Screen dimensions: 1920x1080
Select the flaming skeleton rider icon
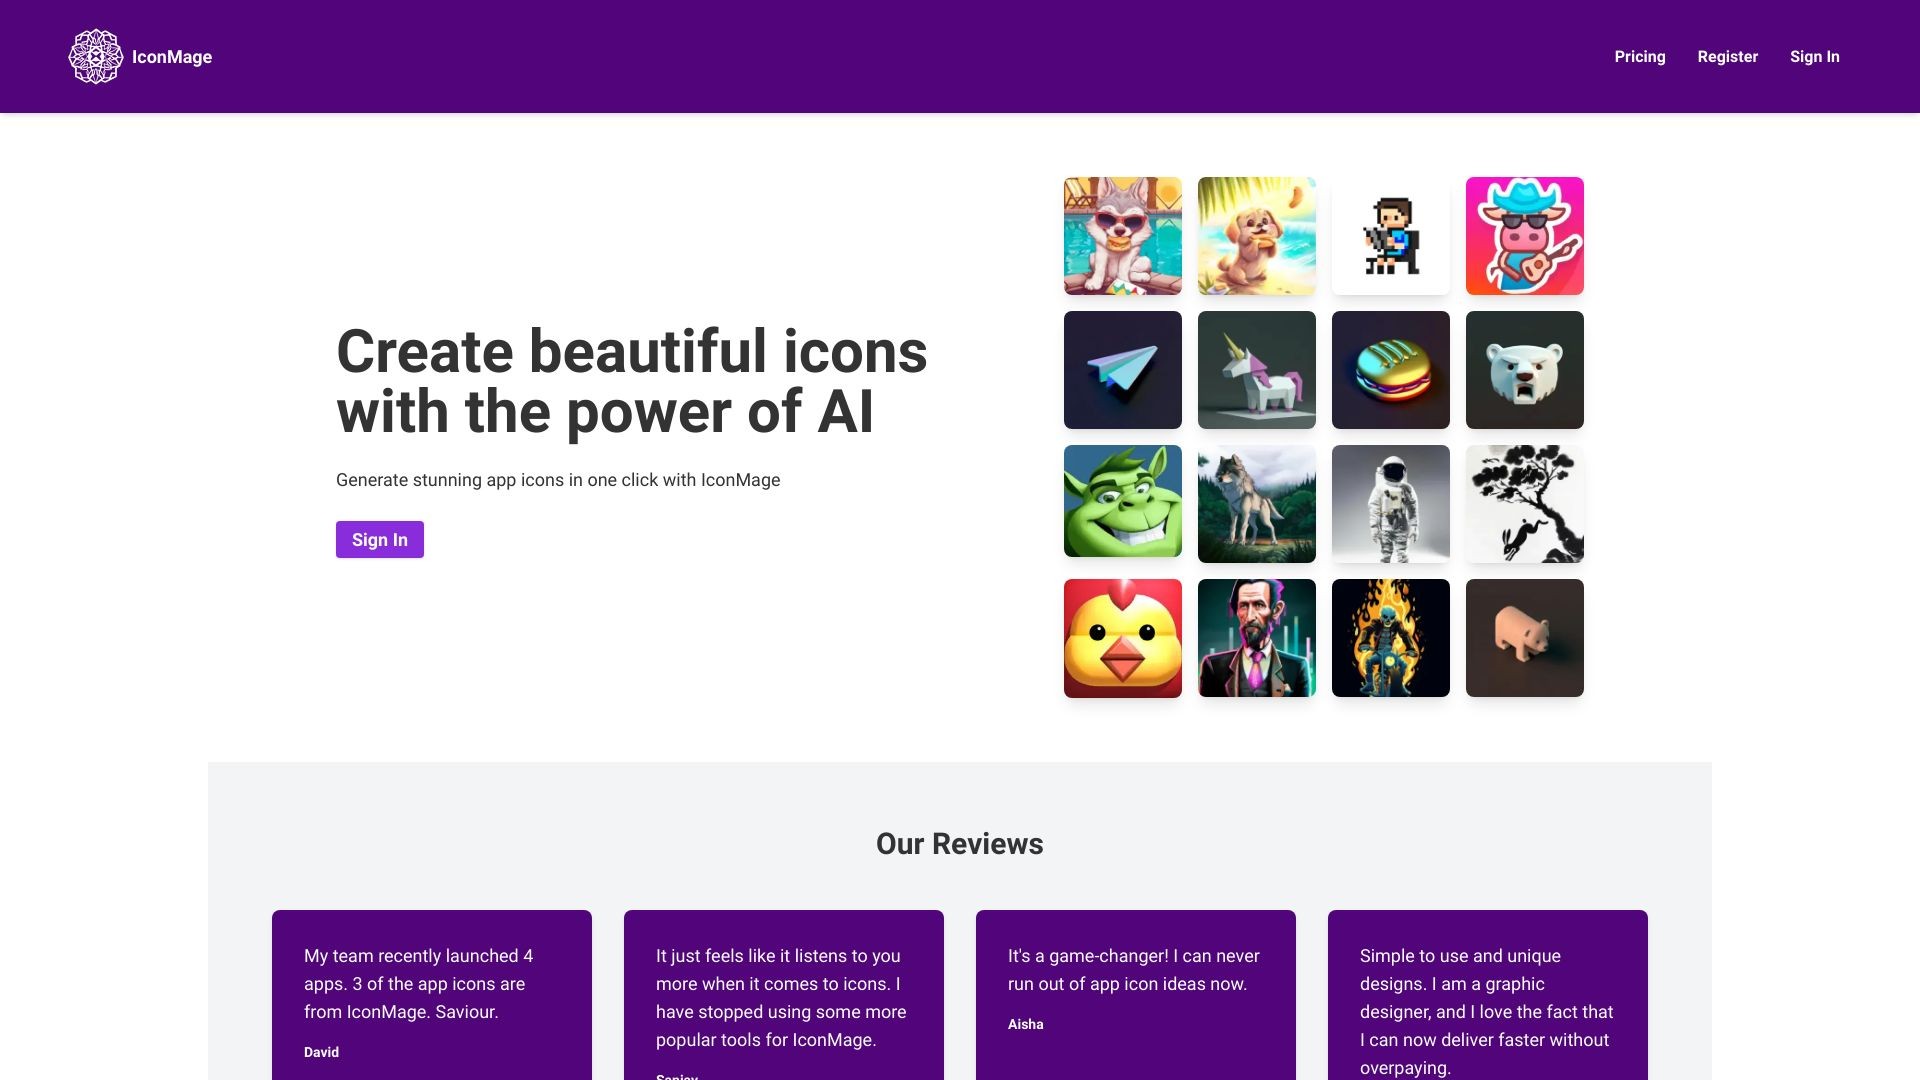coord(1391,637)
